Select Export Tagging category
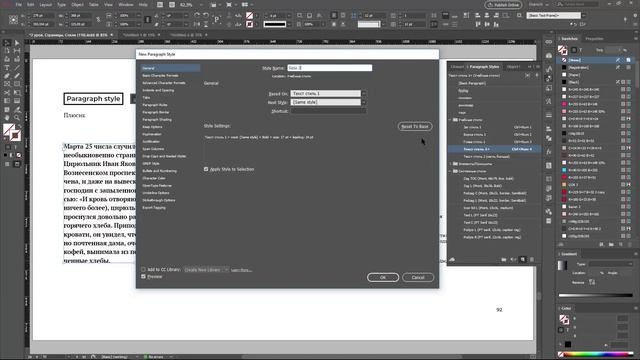Screen dimensions: 640x360 154,208
